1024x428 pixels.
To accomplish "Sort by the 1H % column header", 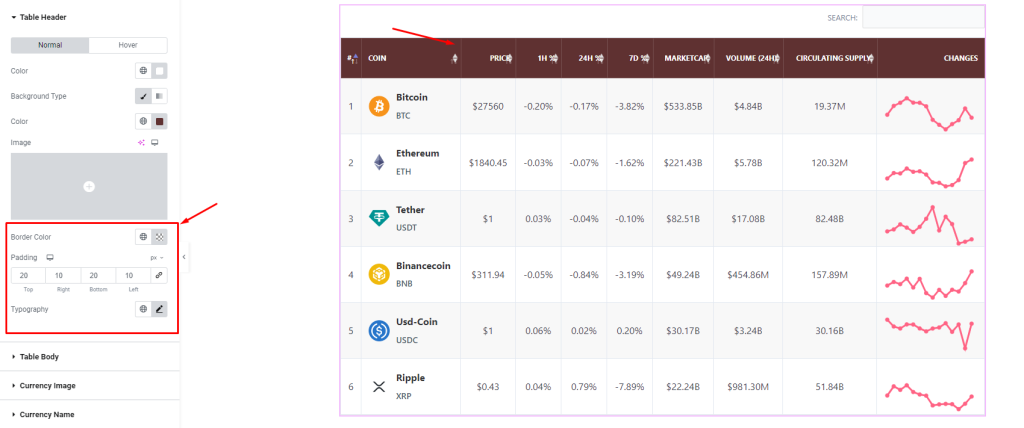I will tap(538, 58).
